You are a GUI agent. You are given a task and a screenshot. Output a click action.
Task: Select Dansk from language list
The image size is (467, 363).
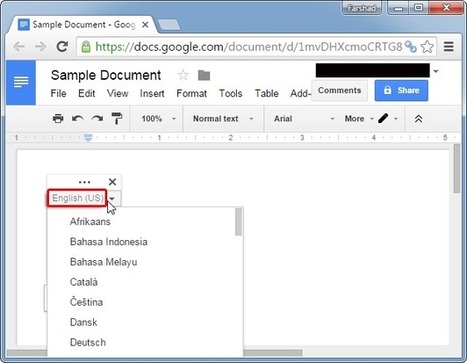(84, 322)
